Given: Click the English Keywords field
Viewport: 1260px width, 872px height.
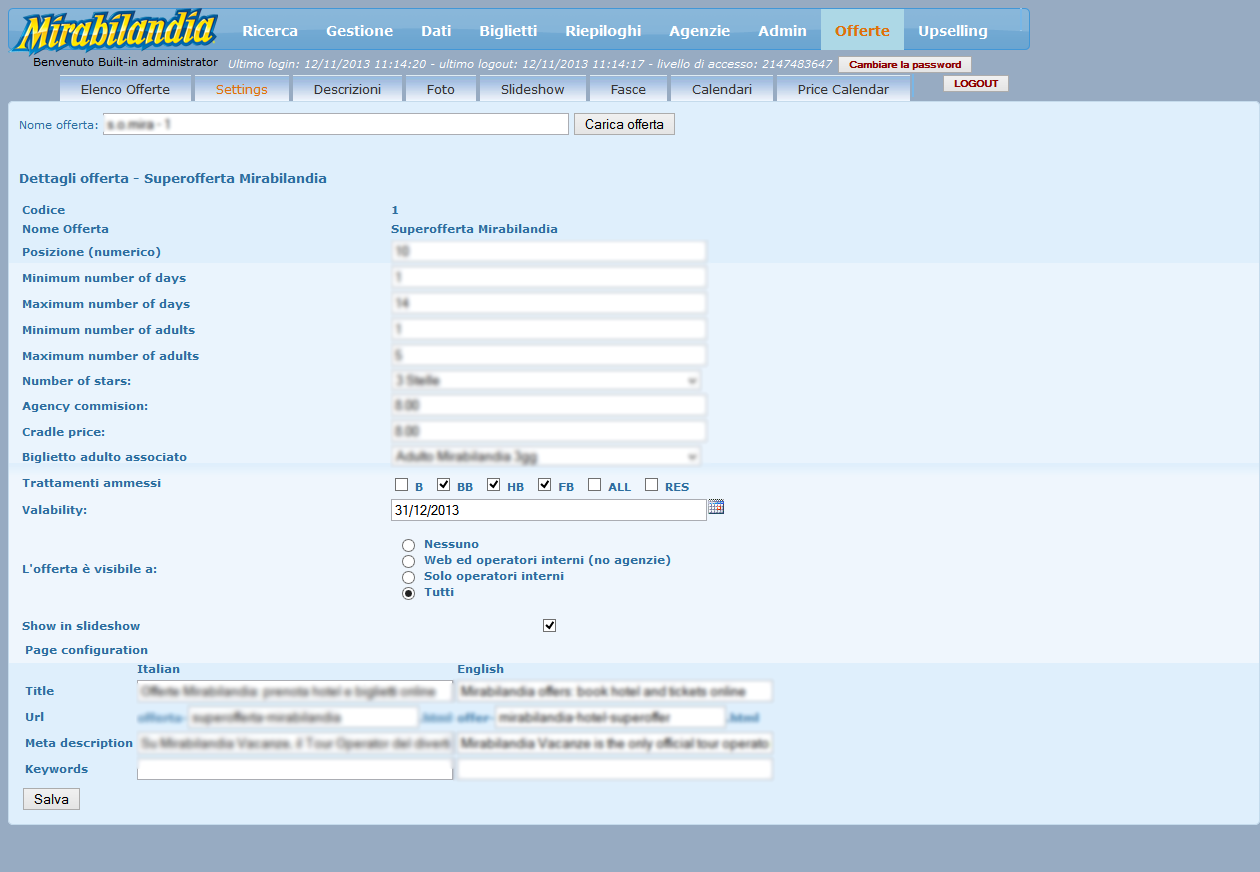Looking at the screenshot, I should pyautogui.click(x=615, y=769).
